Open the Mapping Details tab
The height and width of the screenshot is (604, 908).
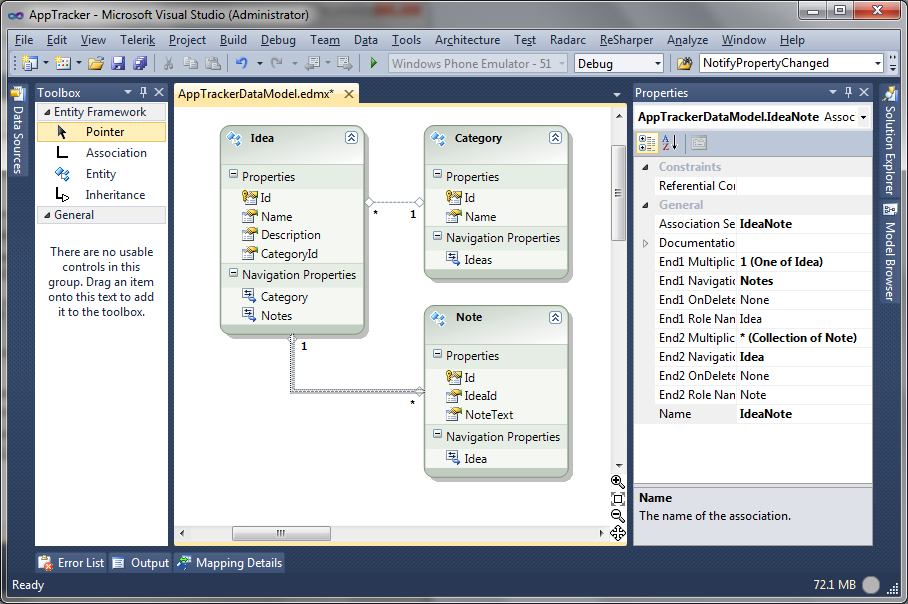(230, 563)
